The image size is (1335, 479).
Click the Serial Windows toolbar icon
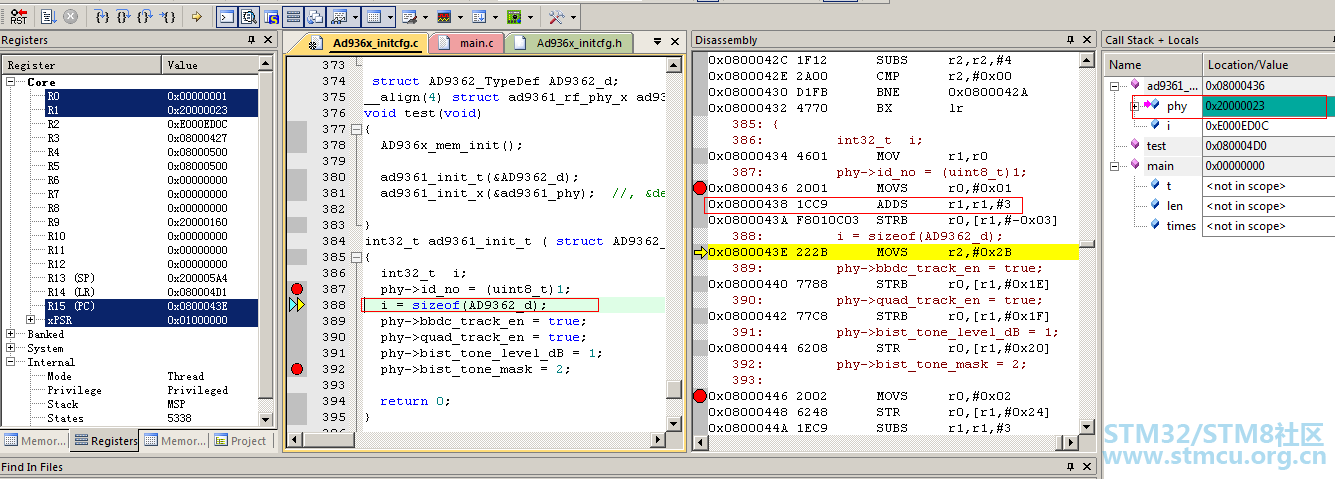tap(409, 17)
